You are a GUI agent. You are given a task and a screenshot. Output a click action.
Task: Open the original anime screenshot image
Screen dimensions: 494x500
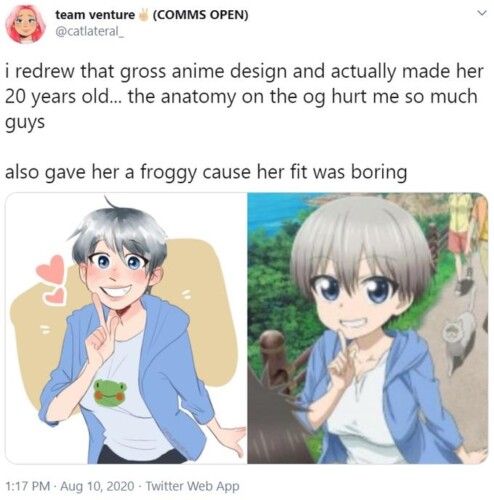368,328
